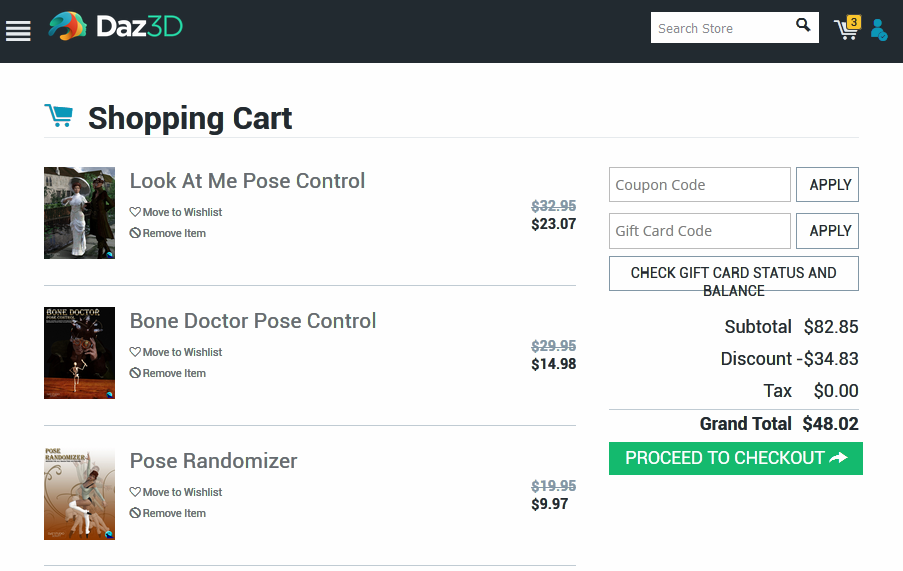Click the search magnifier icon
The width and height of the screenshot is (903, 571).
pos(803,26)
